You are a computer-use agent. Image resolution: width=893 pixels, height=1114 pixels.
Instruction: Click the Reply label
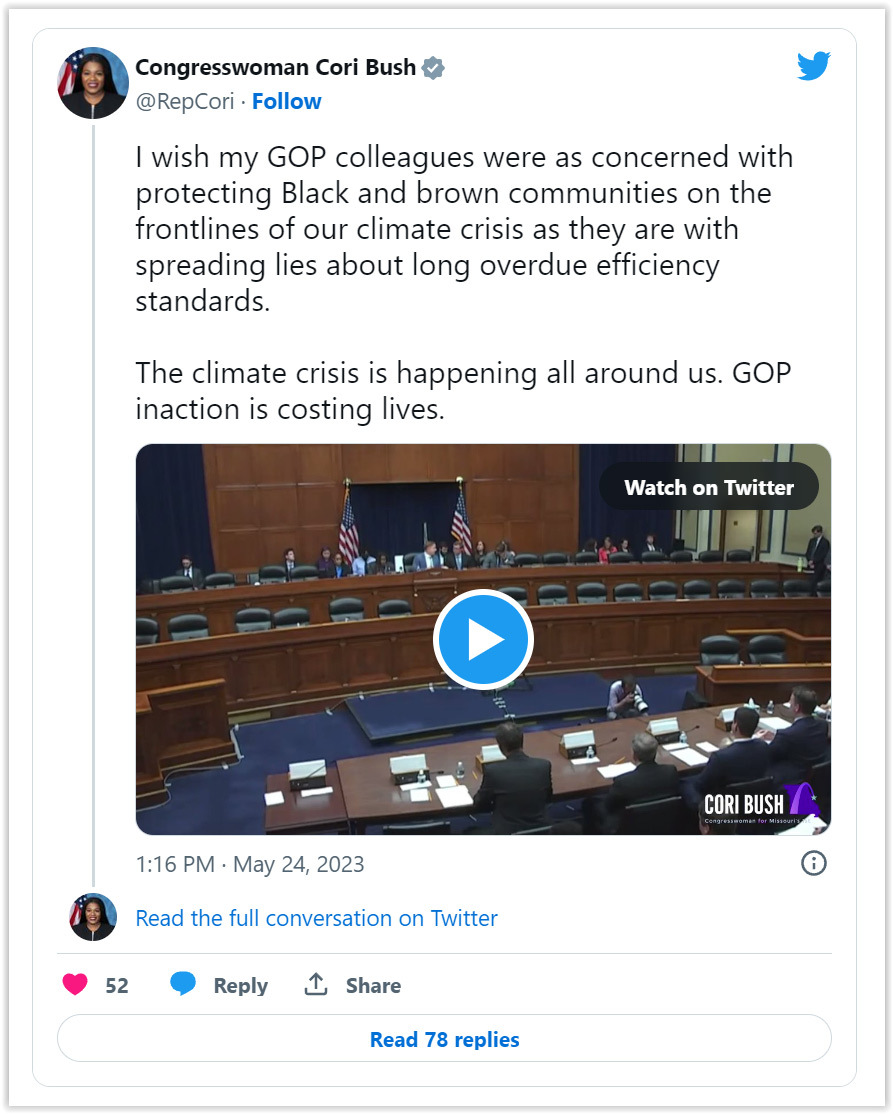241,985
